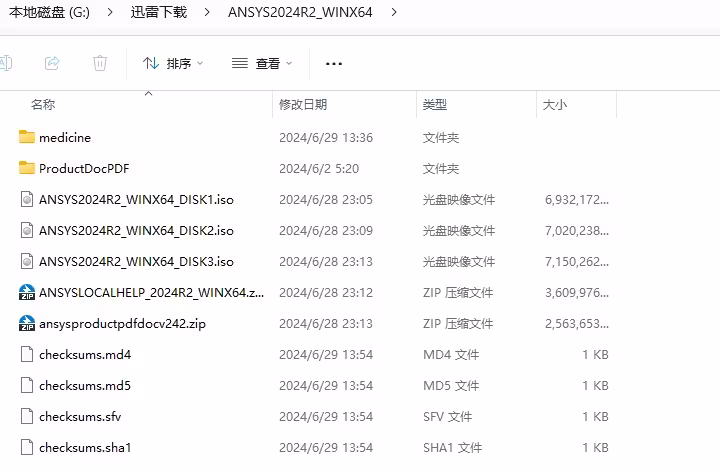Click the size 7,020,238... of DISK2.iso
The width and height of the screenshot is (720, 474).
pos(577,231)
